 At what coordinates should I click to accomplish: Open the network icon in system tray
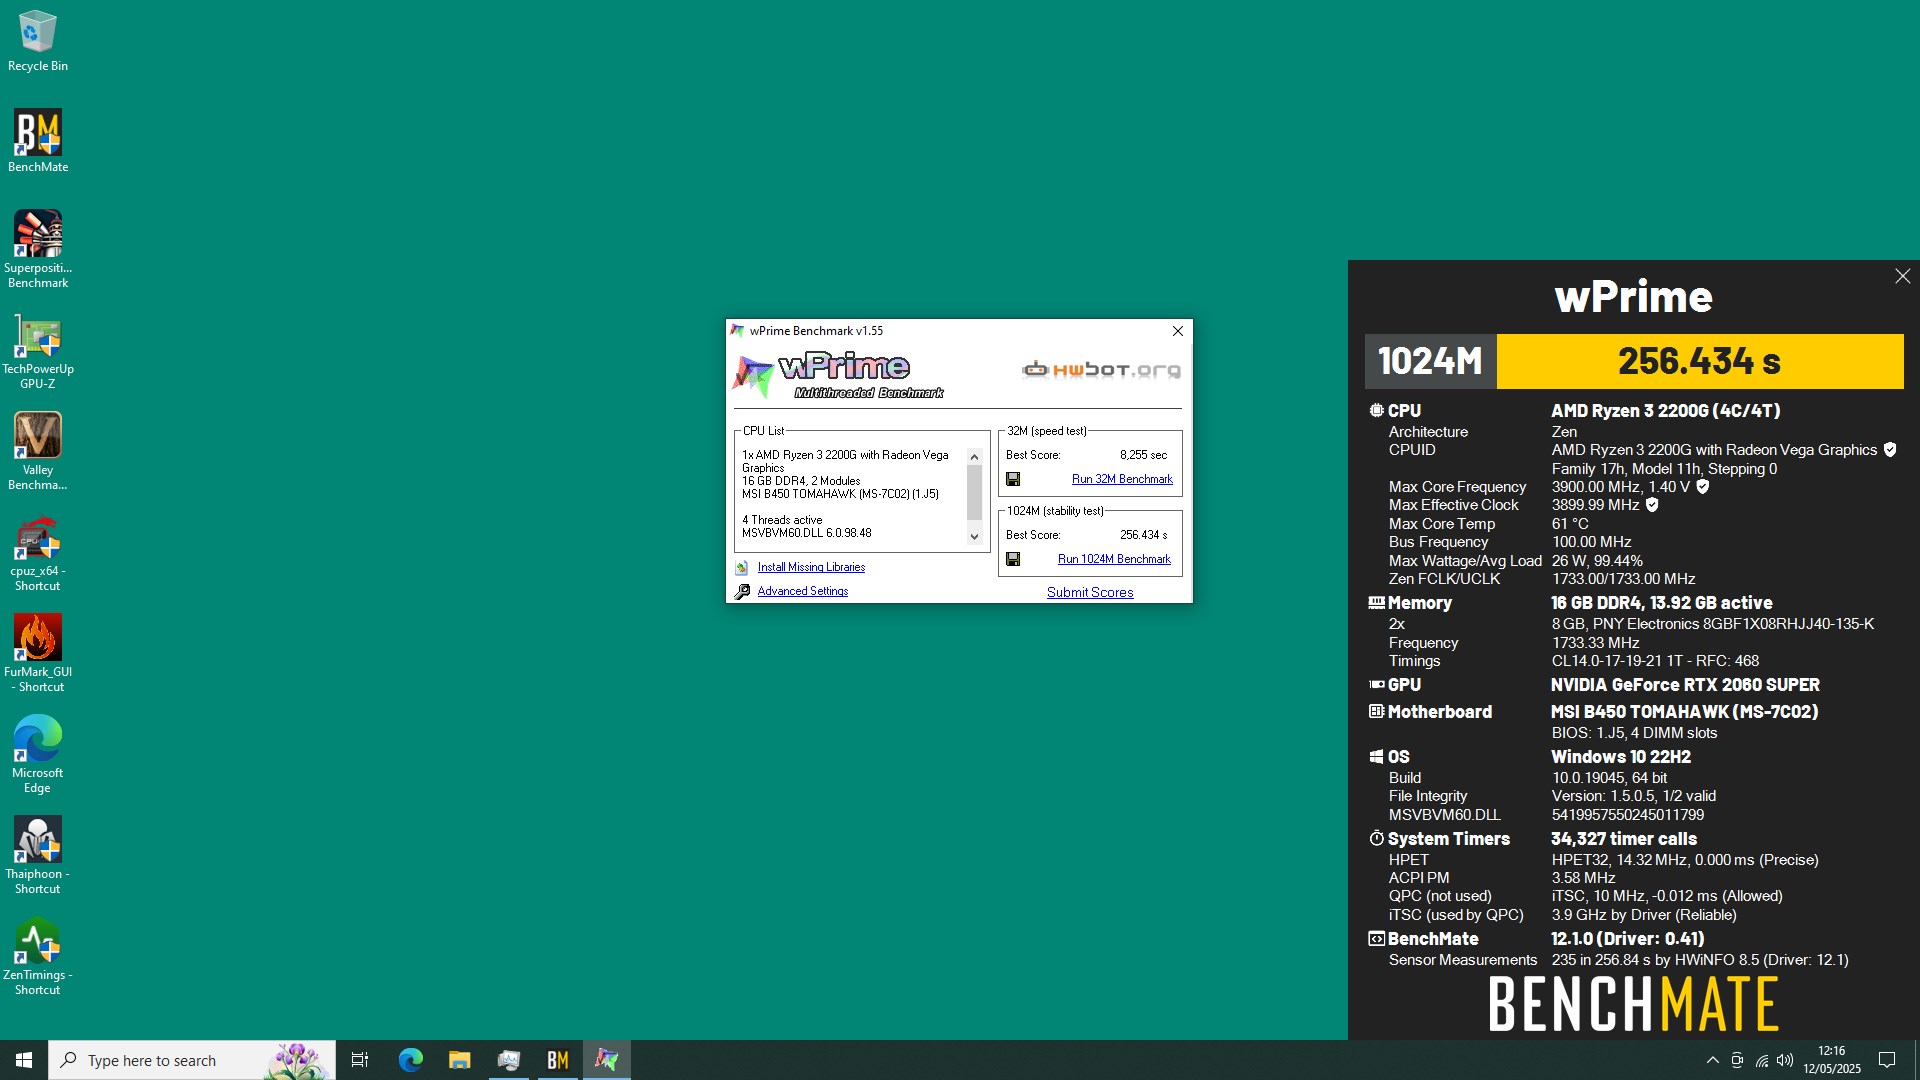[x=1761, y=1060]
